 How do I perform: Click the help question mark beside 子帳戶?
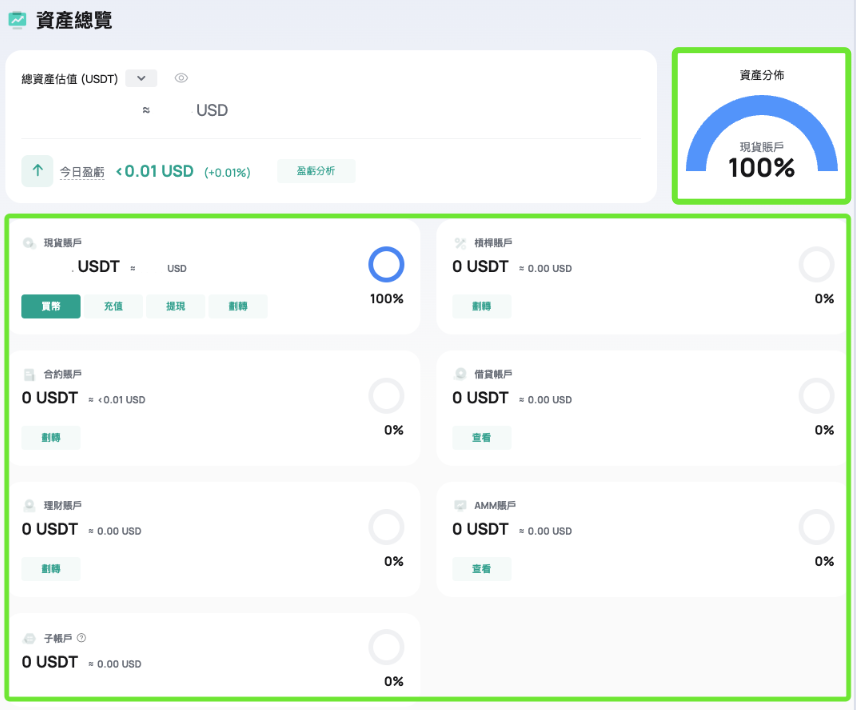(82, 638)
